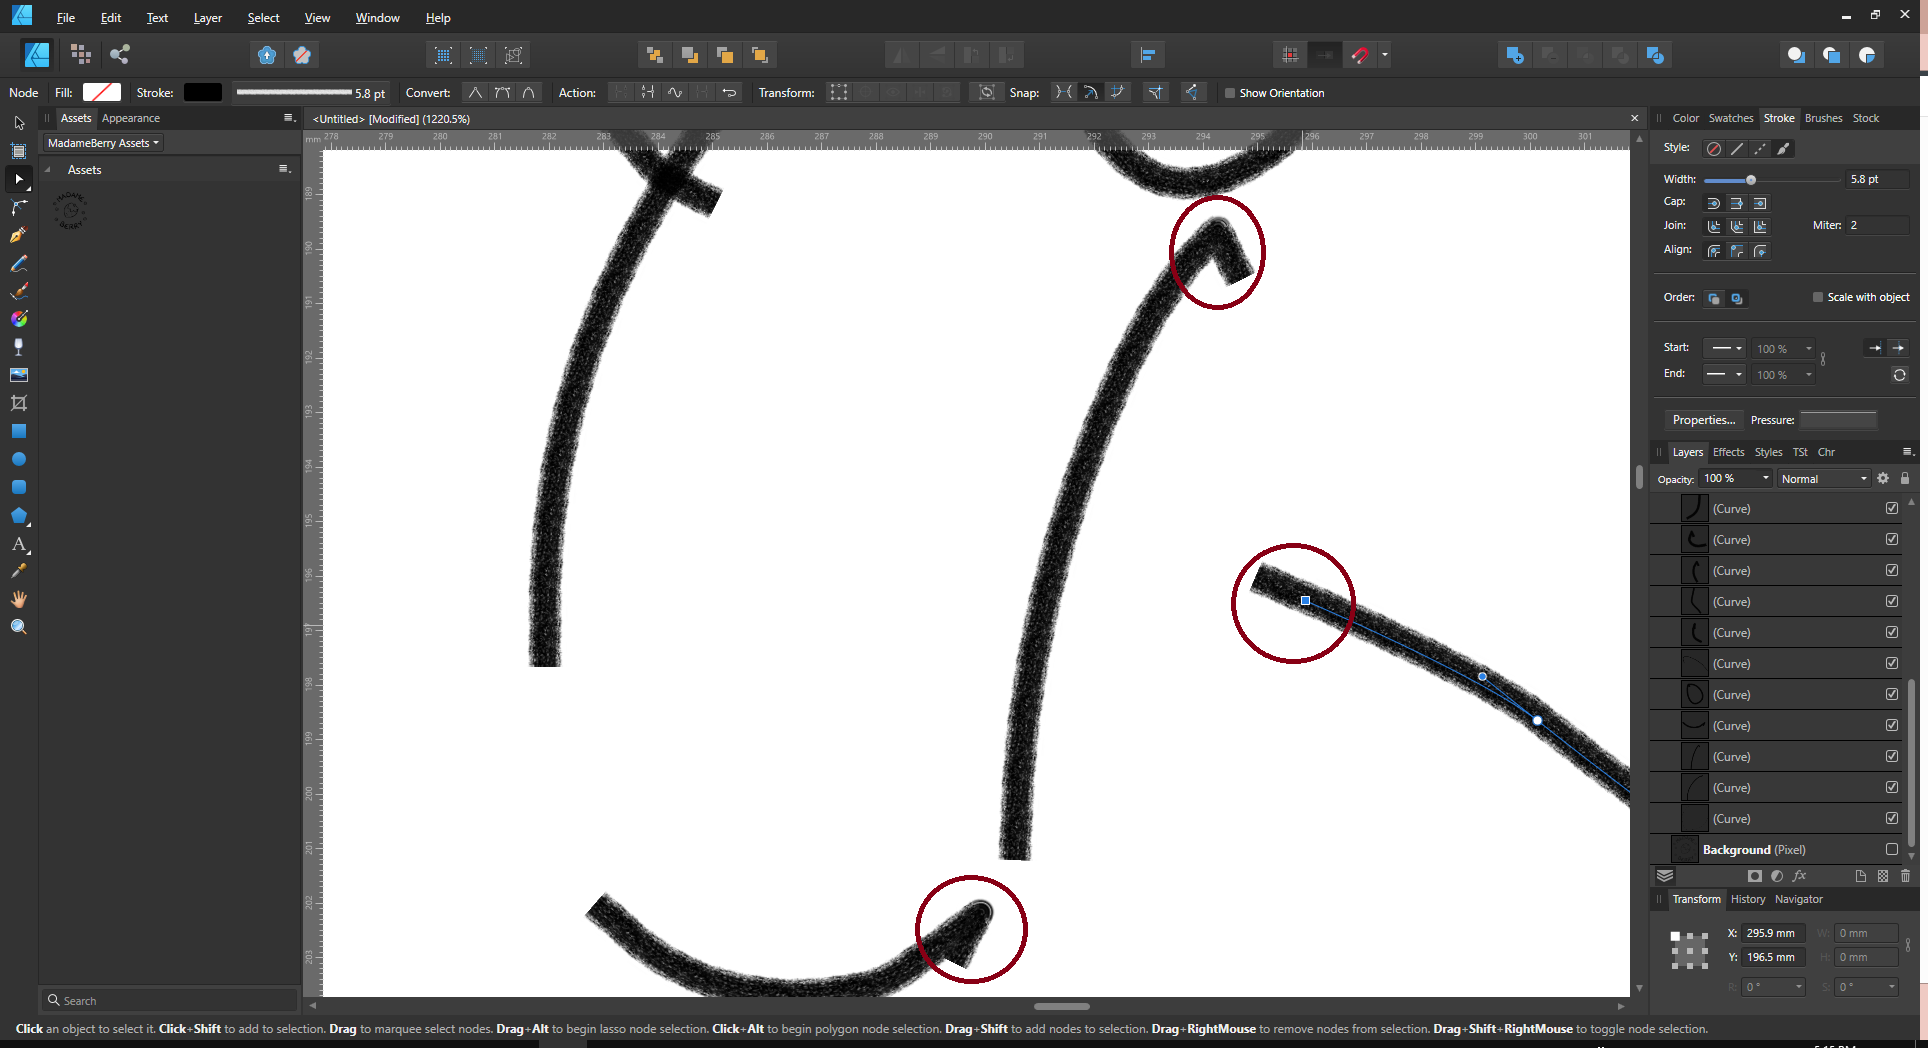
Task: Switch to the Appearance tab
Action: 130,118
